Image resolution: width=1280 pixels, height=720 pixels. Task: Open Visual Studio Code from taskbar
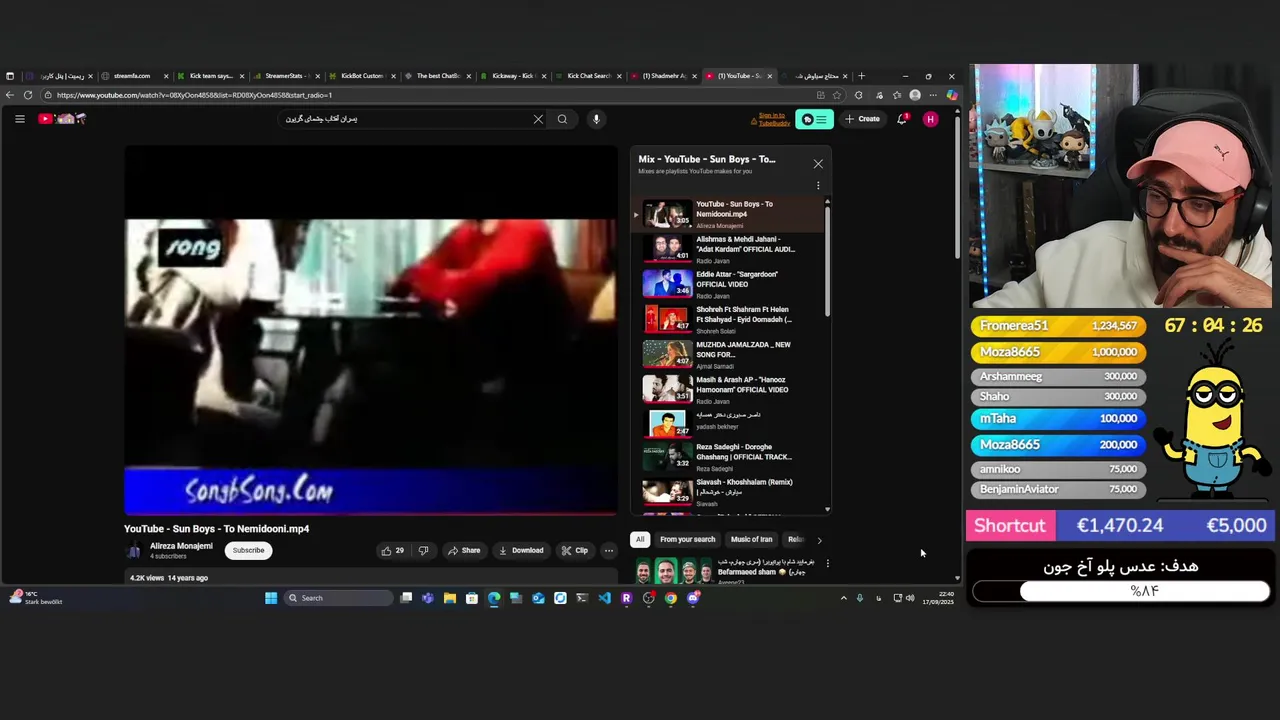[x=604, y=598]
